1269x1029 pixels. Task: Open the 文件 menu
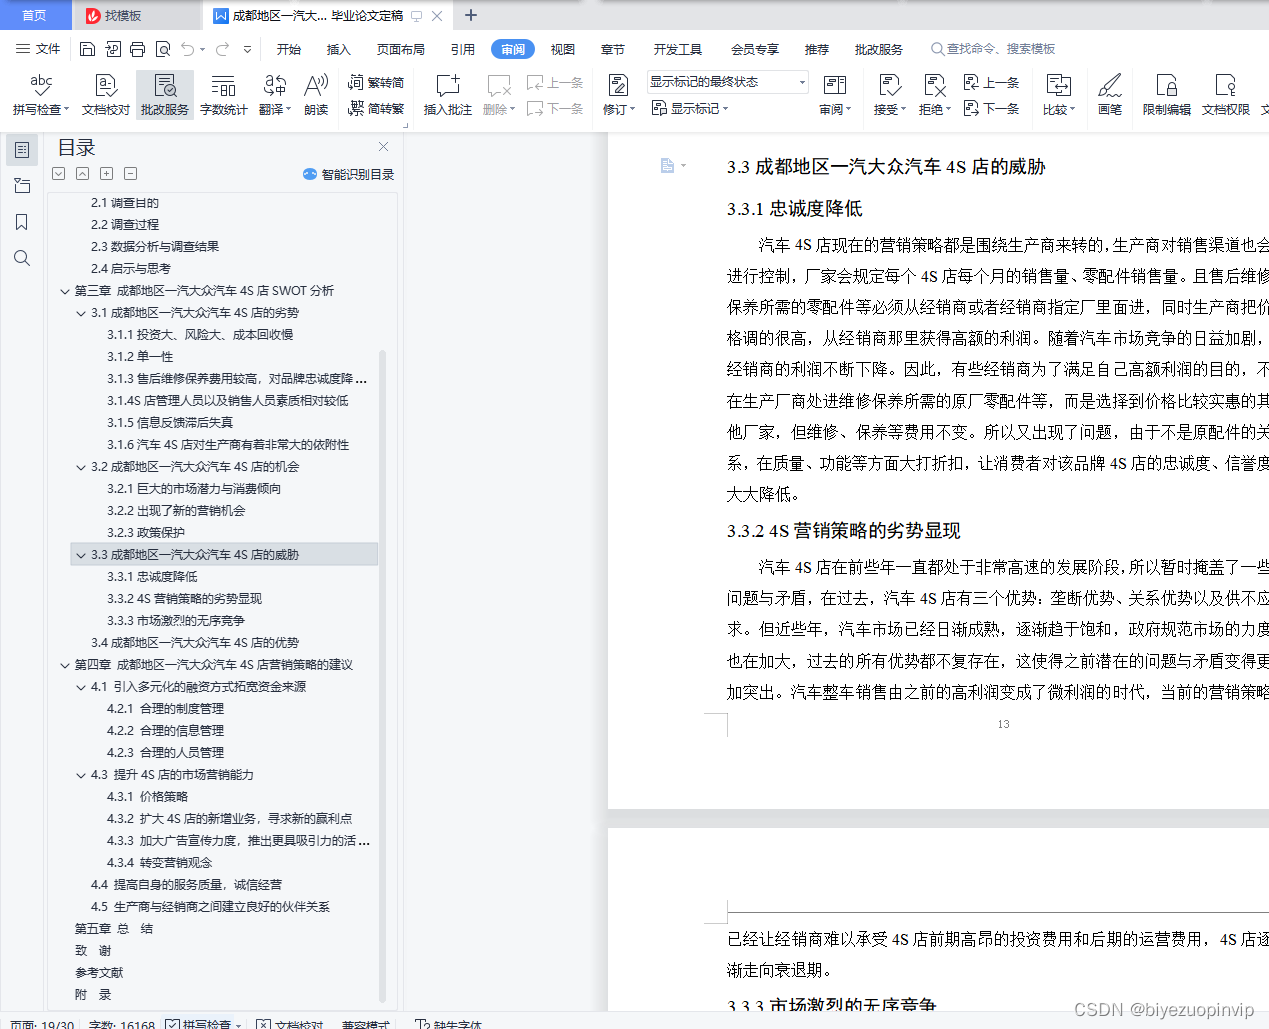pyautogui.click(x=38, y=49)
